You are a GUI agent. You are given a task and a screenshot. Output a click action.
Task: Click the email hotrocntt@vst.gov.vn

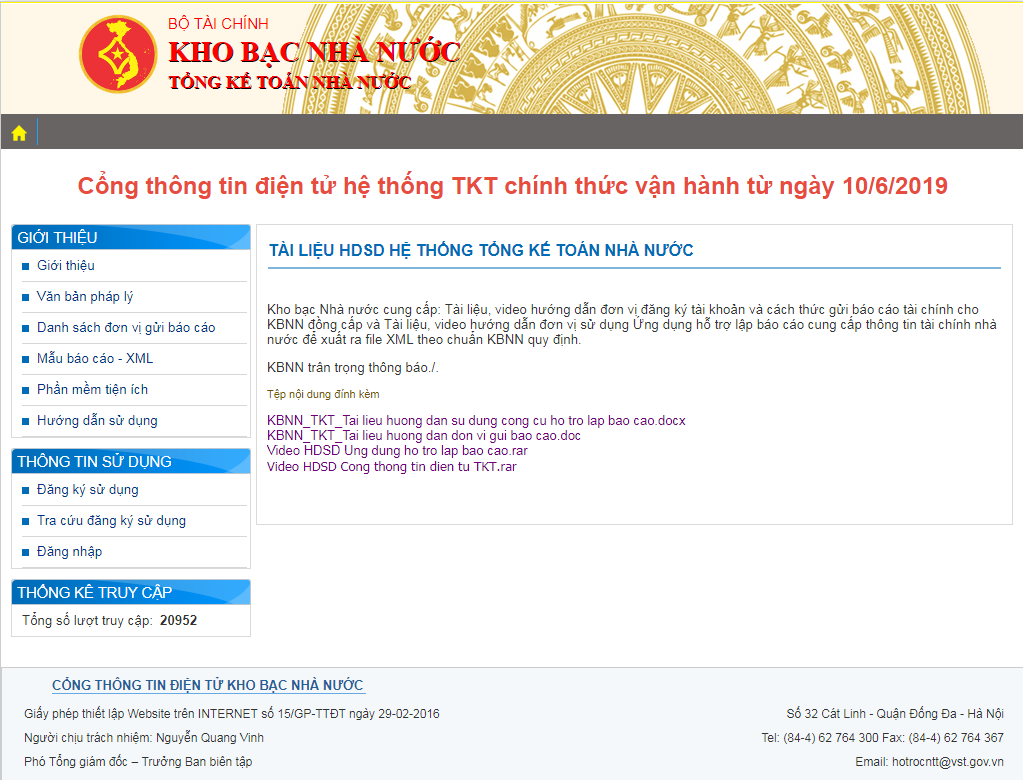(x=947, y=762)
